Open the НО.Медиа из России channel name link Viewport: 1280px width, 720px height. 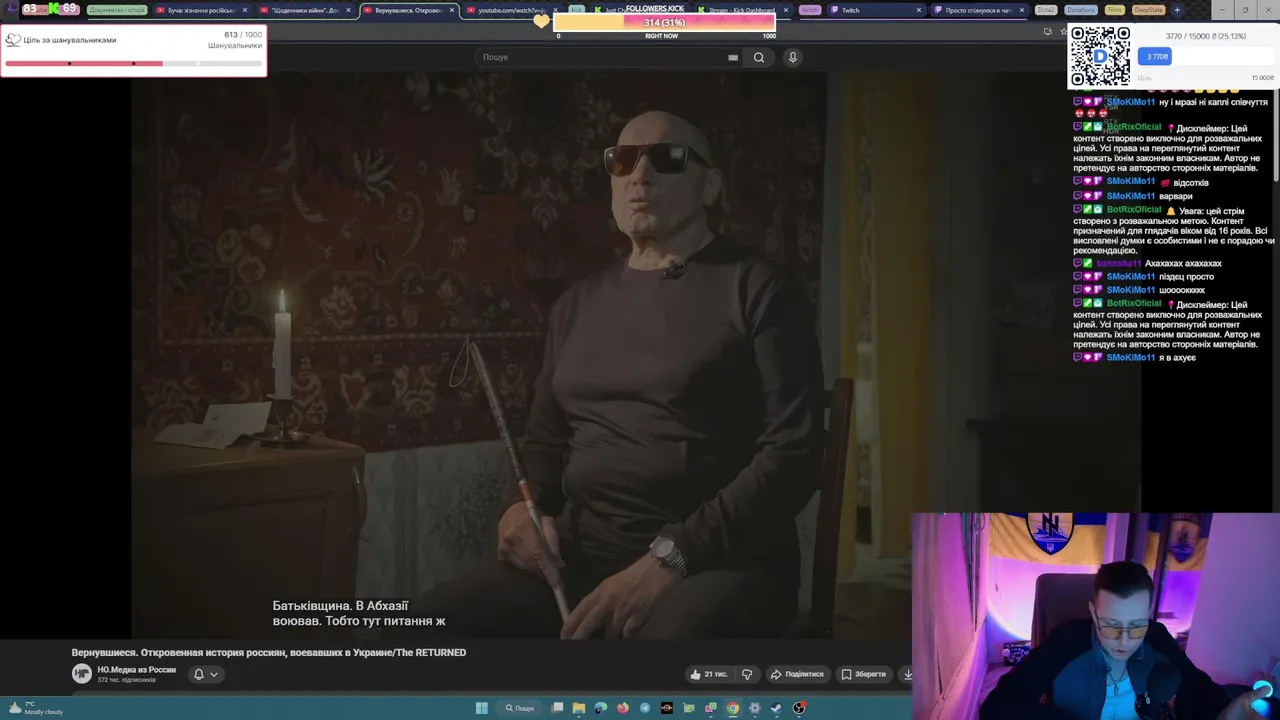(x=136, y=670)
